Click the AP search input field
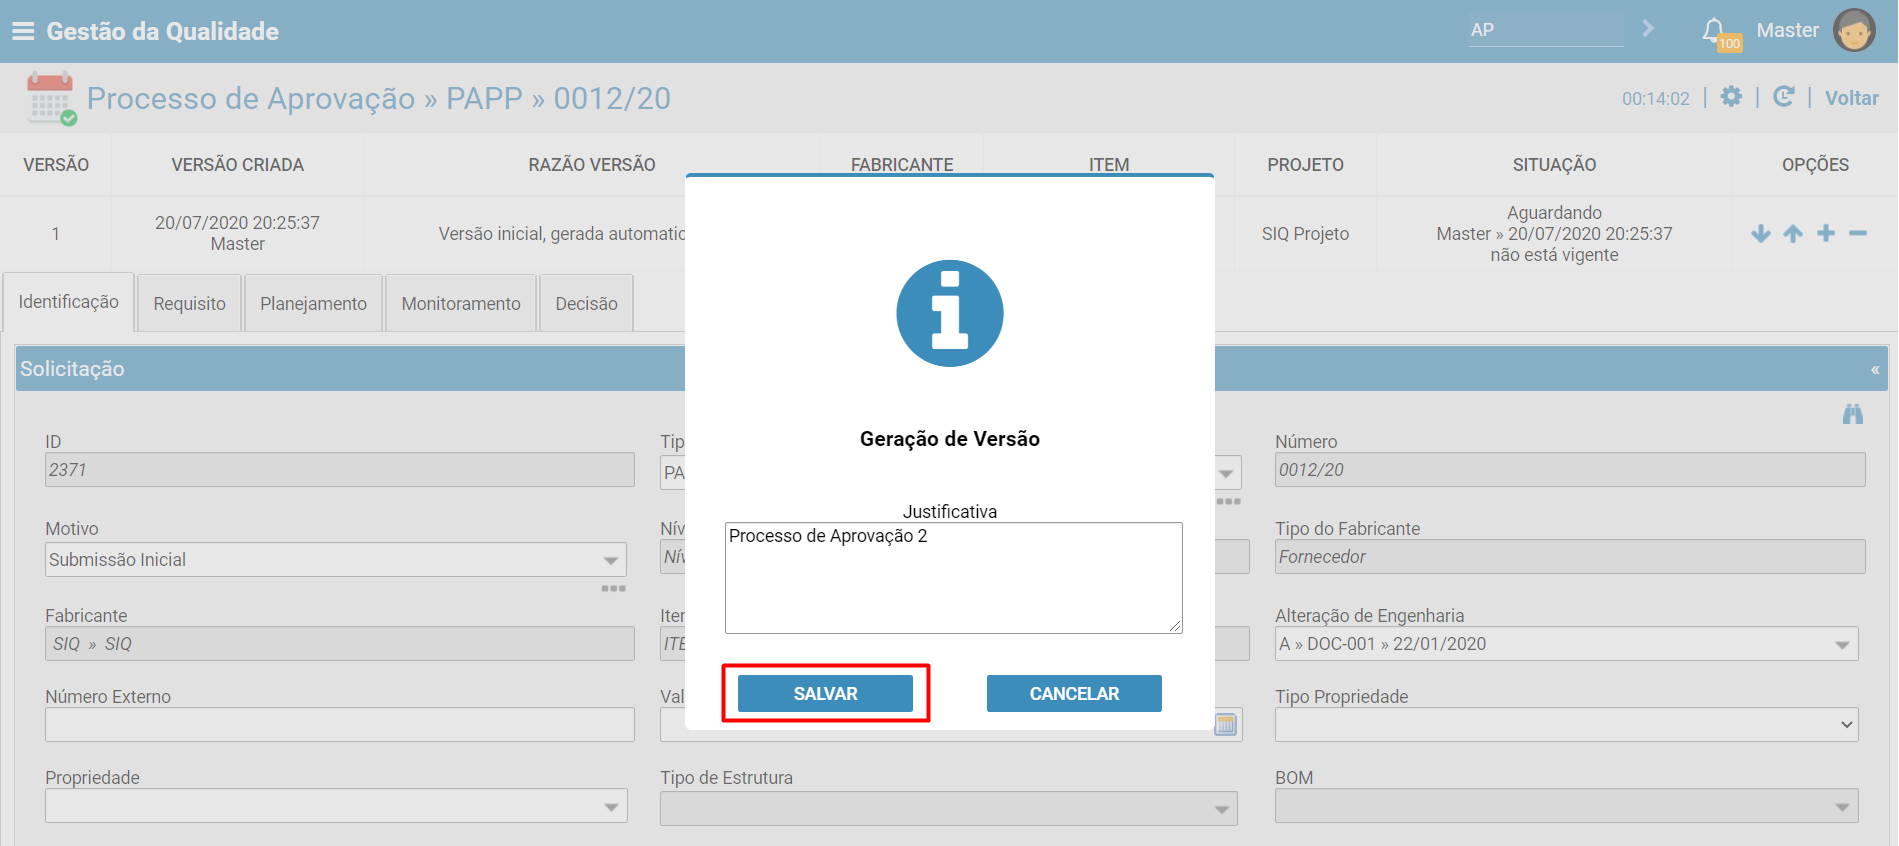This screenshot has width=1899, height=846. tap(1546, 30)
